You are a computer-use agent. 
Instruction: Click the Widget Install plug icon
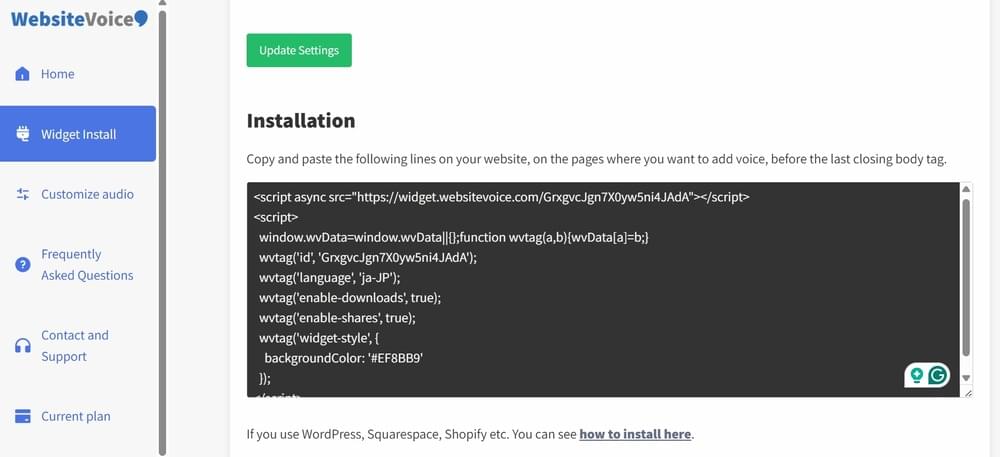point(22,134)
